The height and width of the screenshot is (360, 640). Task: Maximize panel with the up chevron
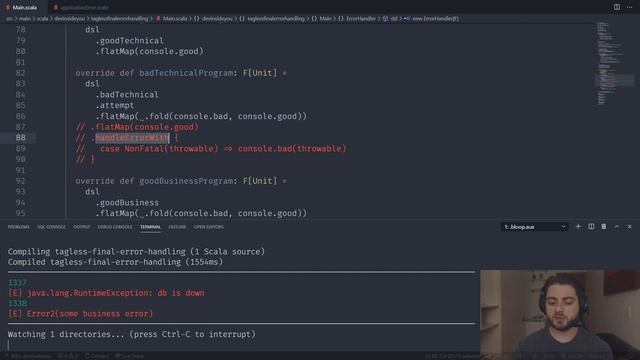coord(617,227)
